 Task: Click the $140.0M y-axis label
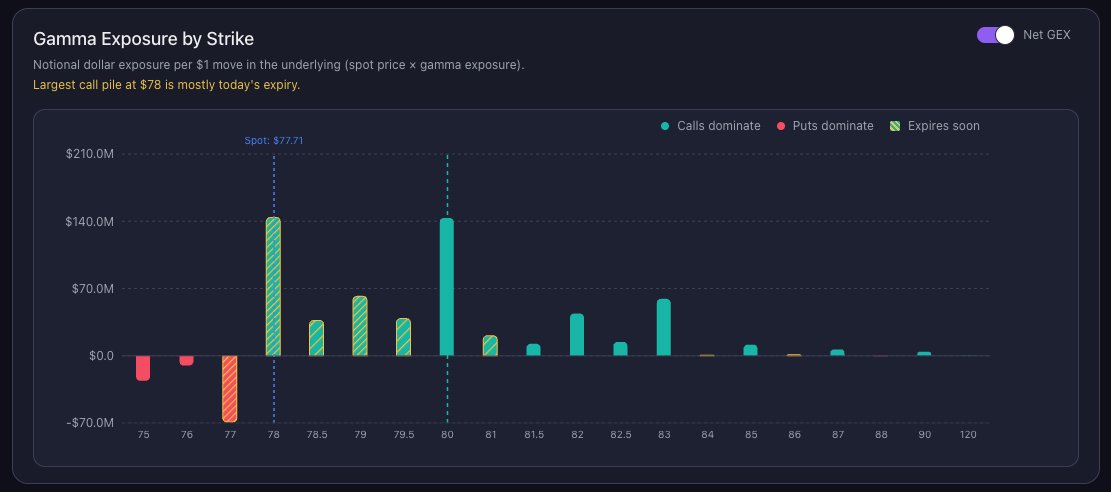(89, 221)
